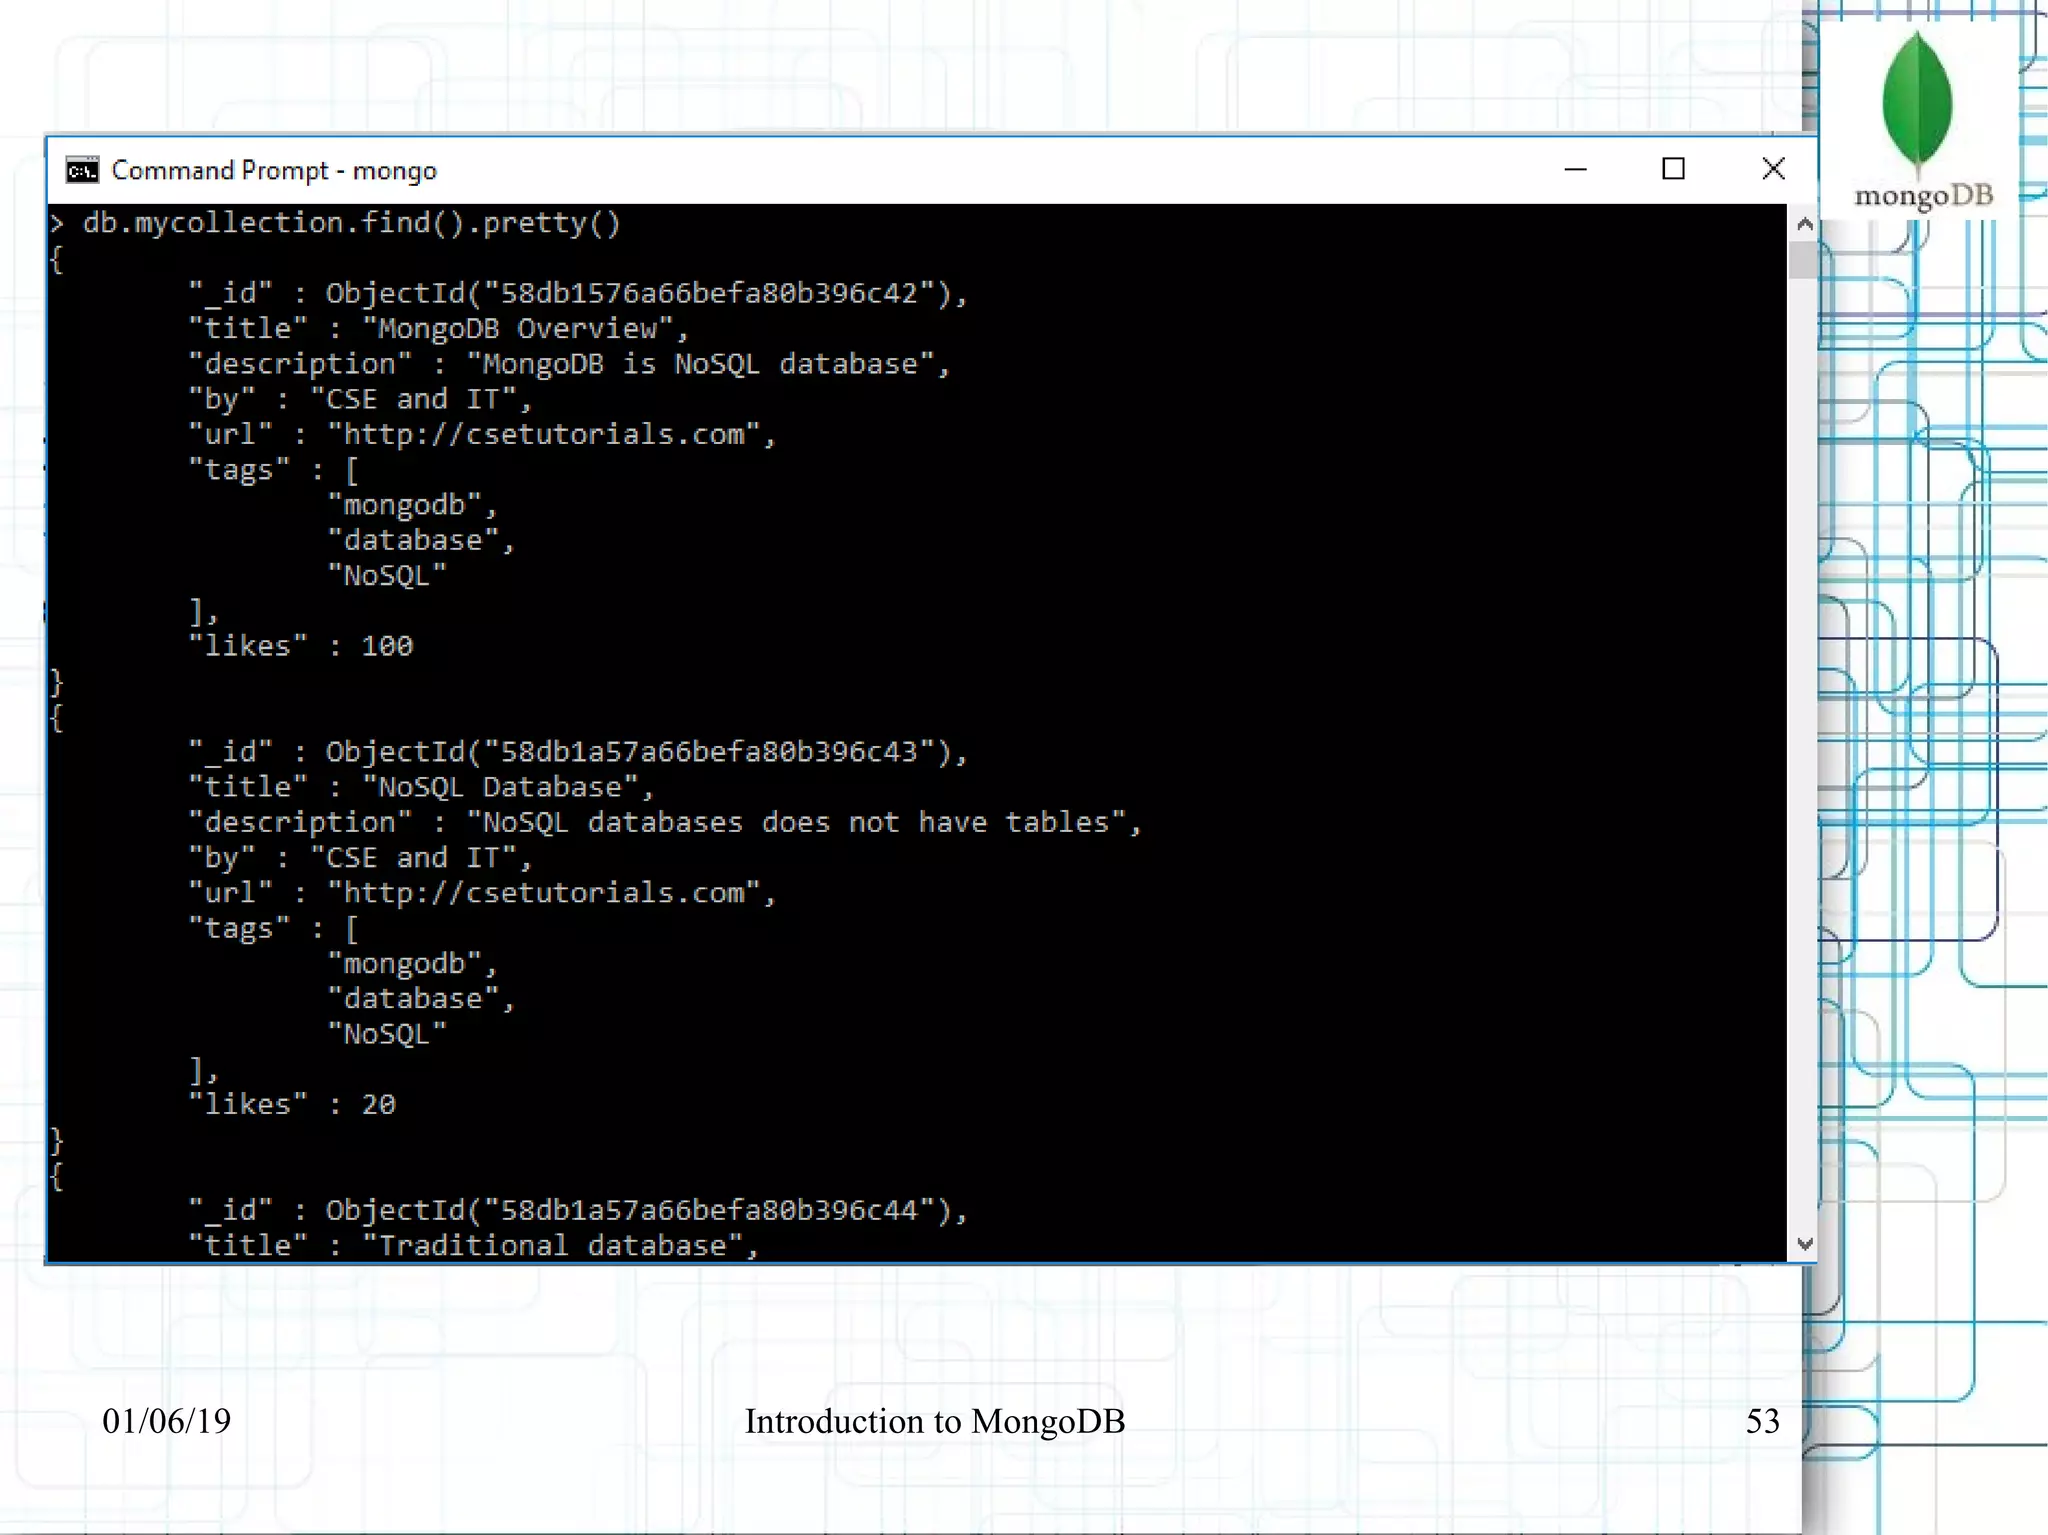Click the slide number 53
The image size is (2048, 1535).
tap(1762, 1421)
